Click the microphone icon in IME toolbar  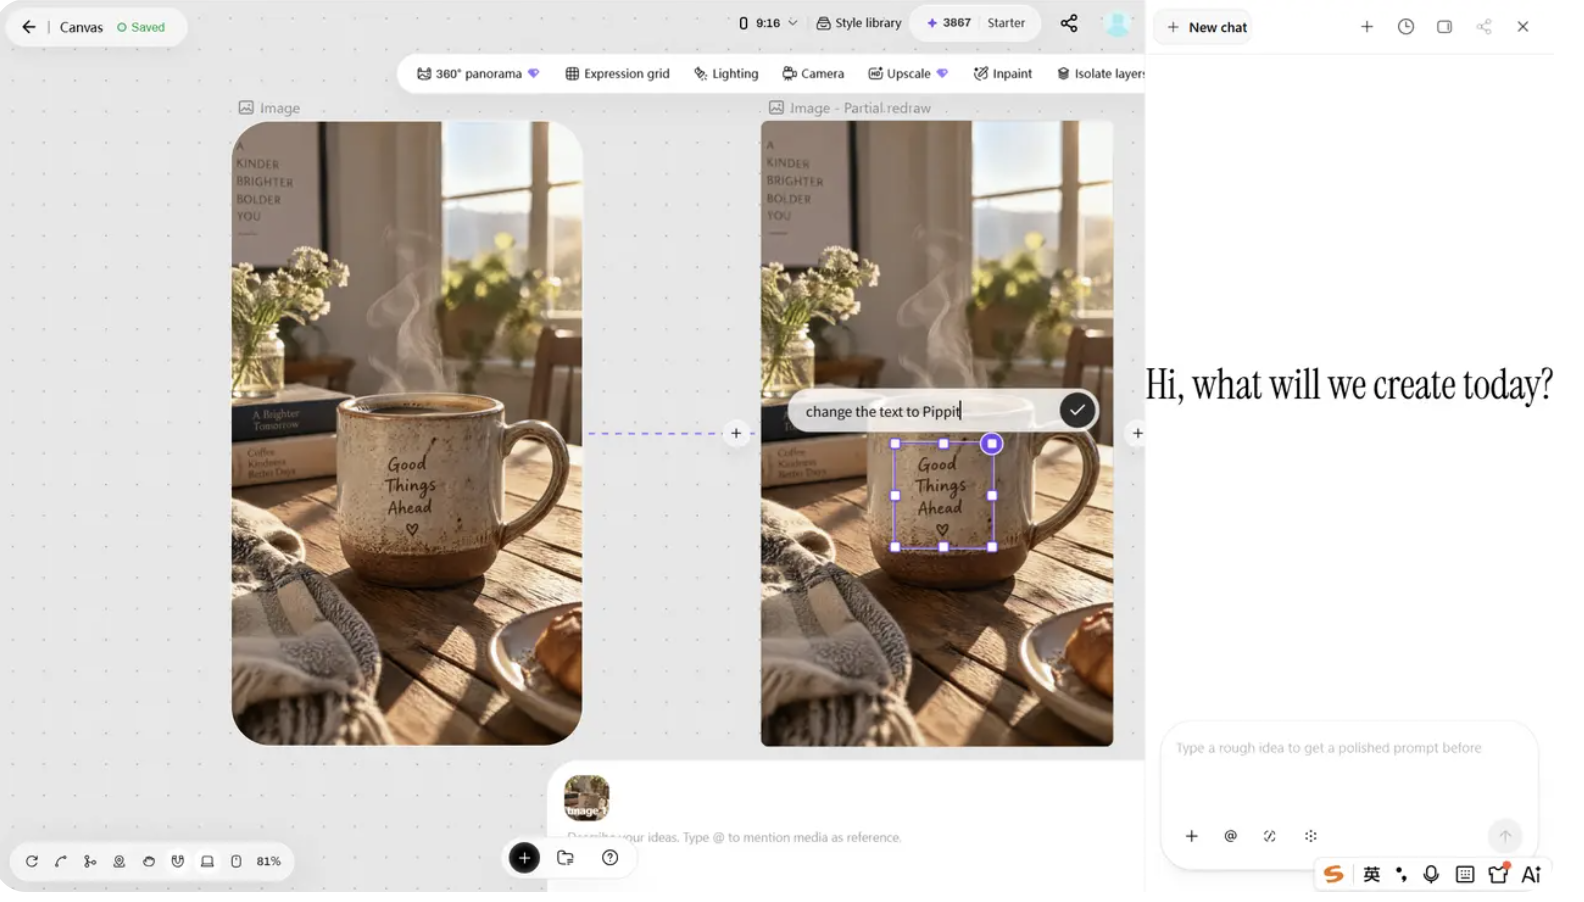point(1431,874)
